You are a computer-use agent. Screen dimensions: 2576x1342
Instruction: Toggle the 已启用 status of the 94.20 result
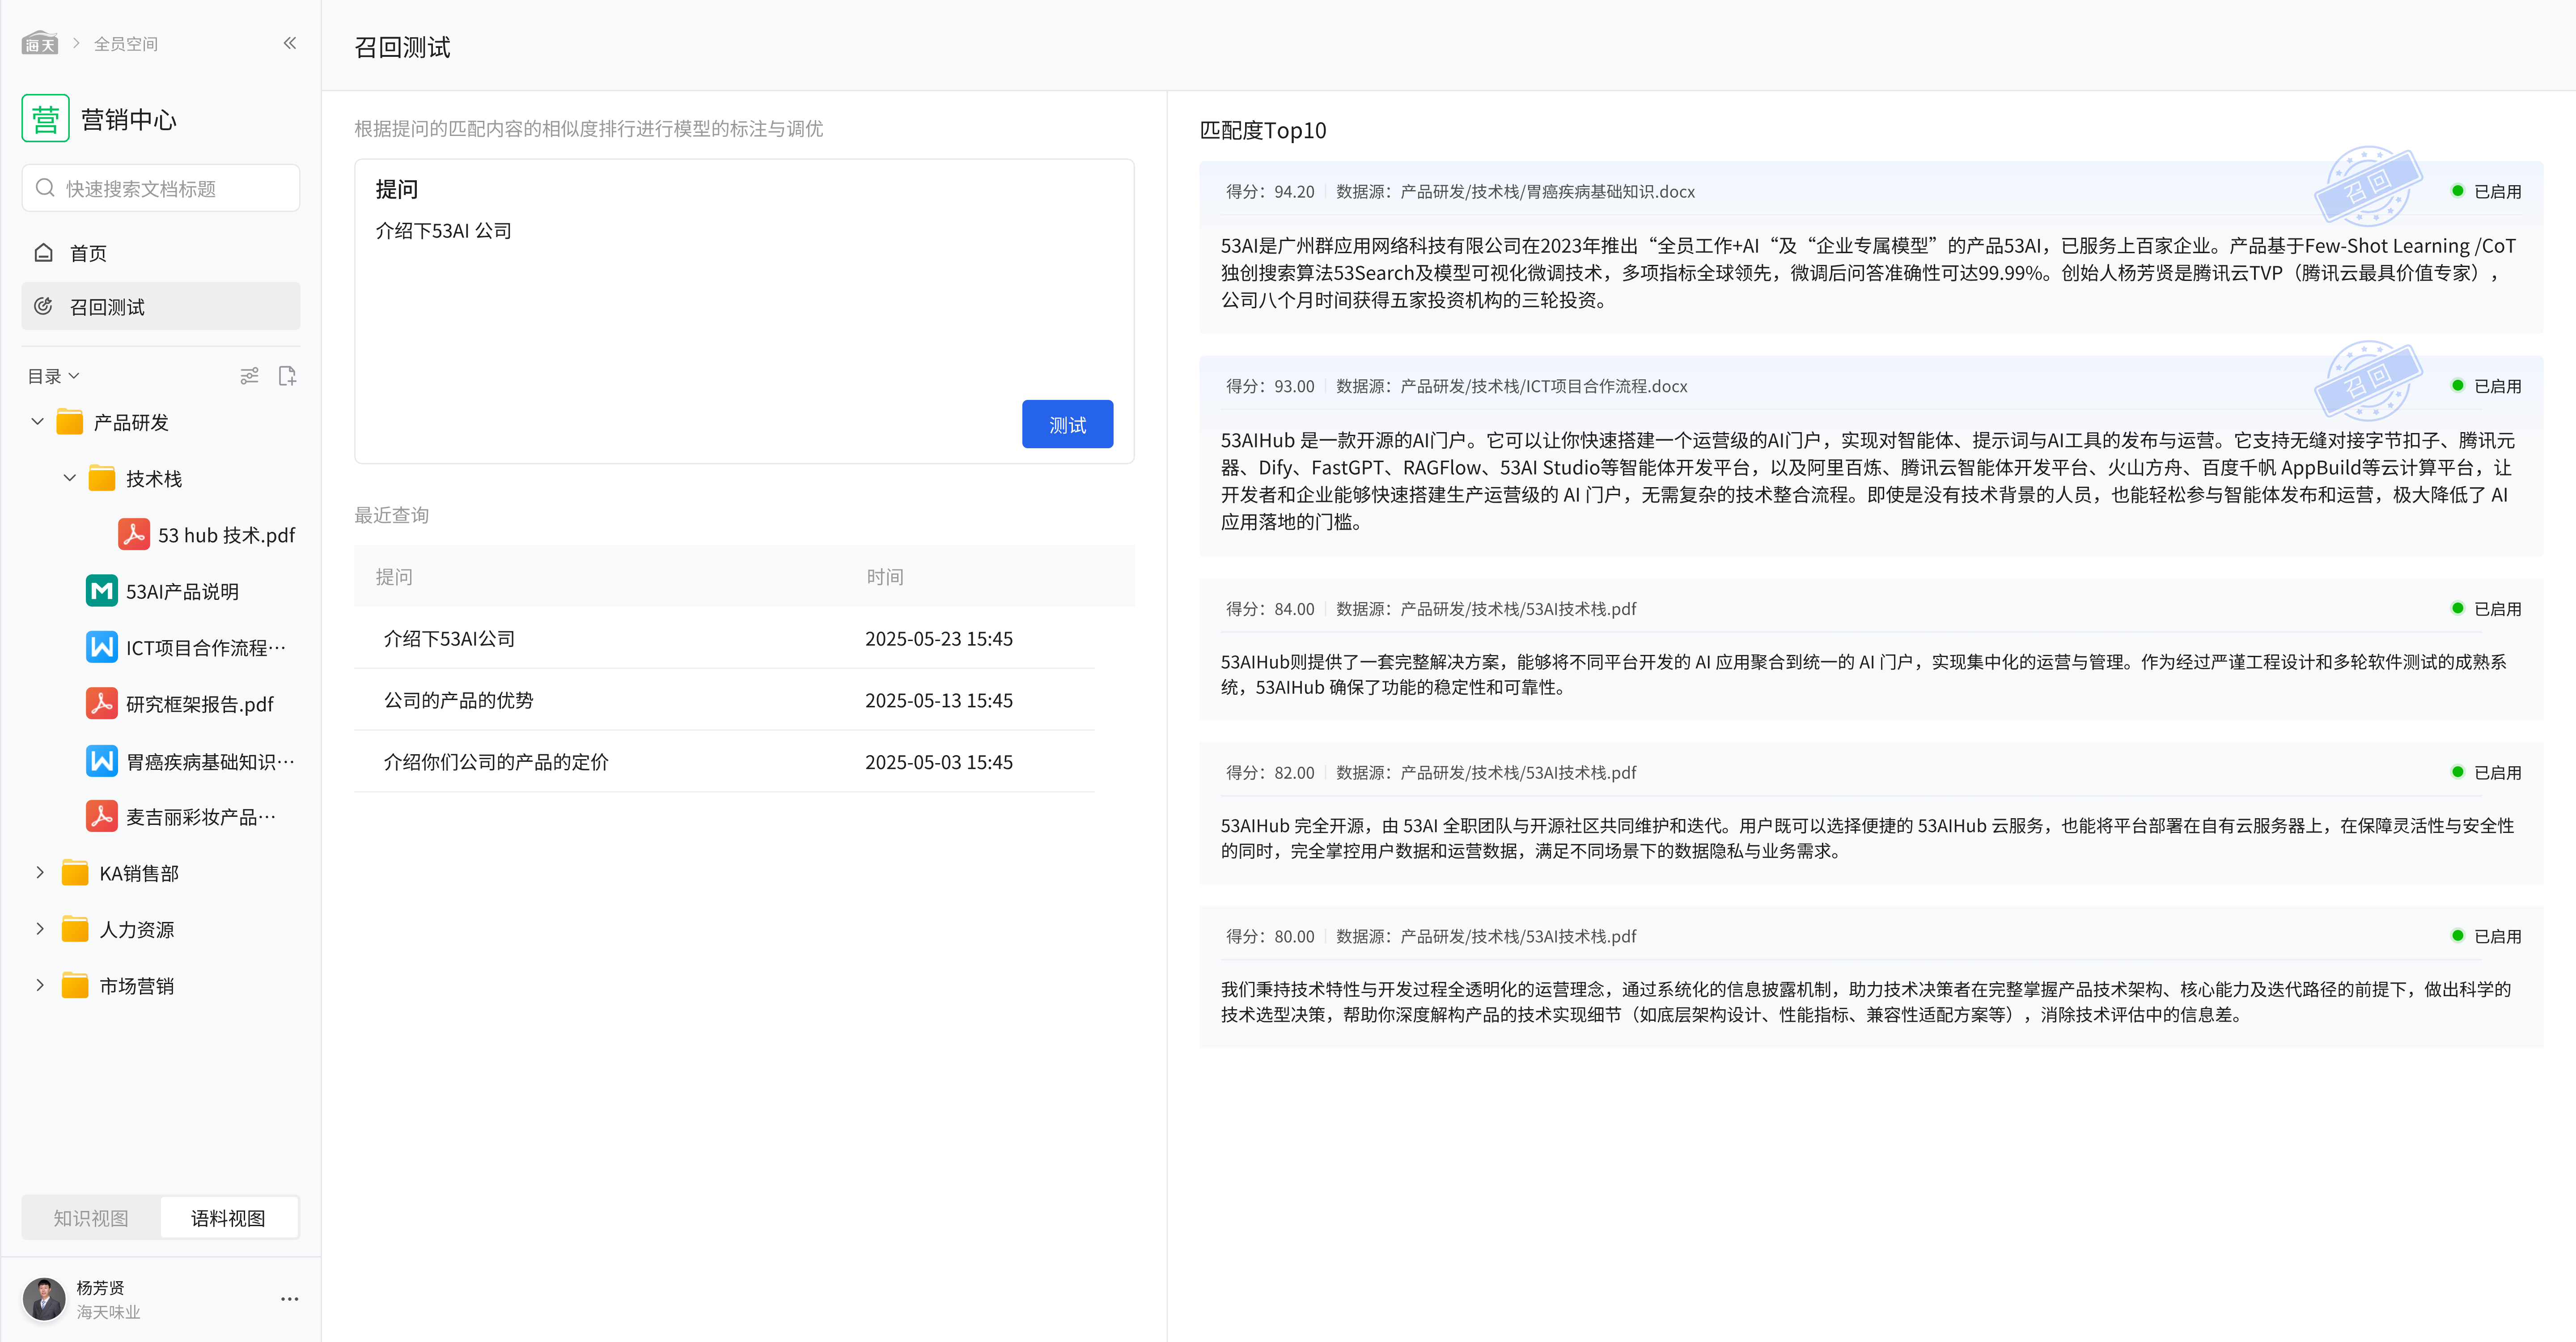click(2487, 191)
